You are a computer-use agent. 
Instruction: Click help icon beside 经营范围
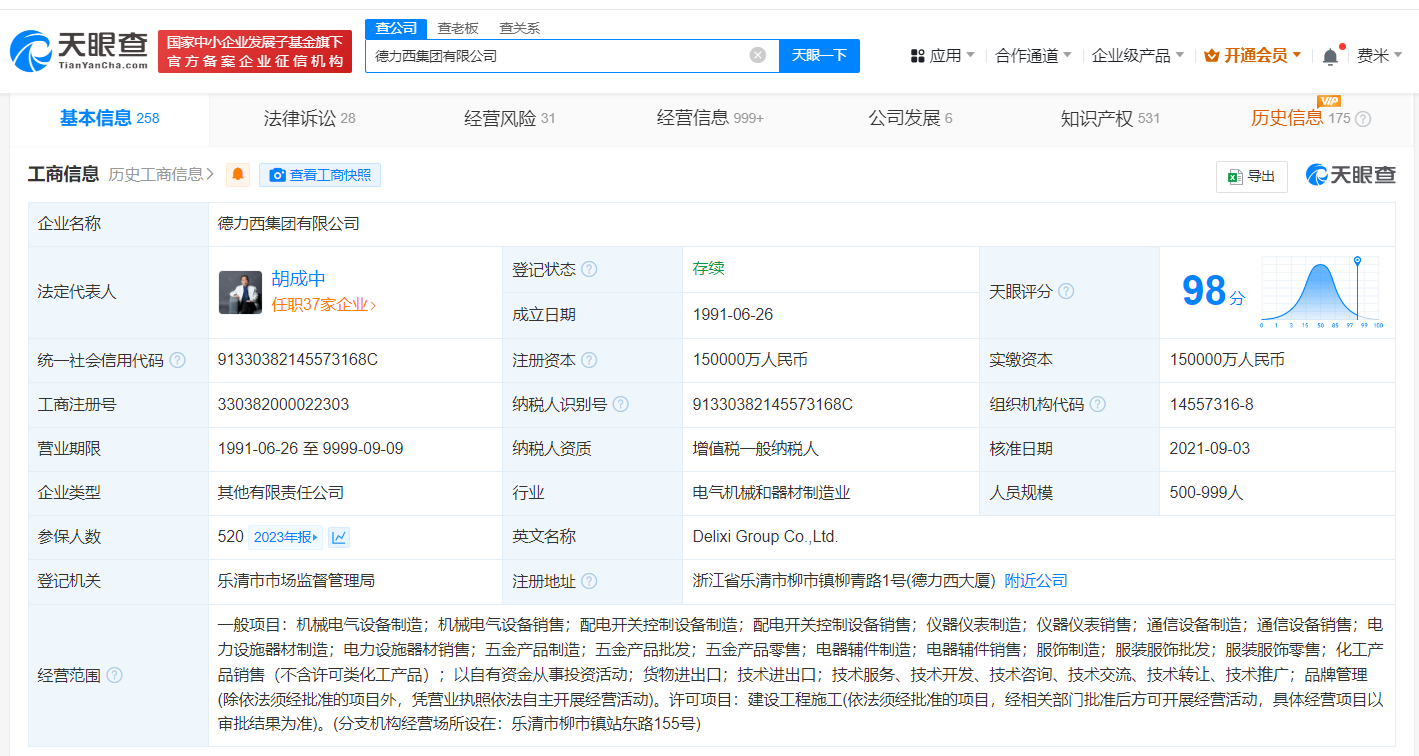pos(114,675)
